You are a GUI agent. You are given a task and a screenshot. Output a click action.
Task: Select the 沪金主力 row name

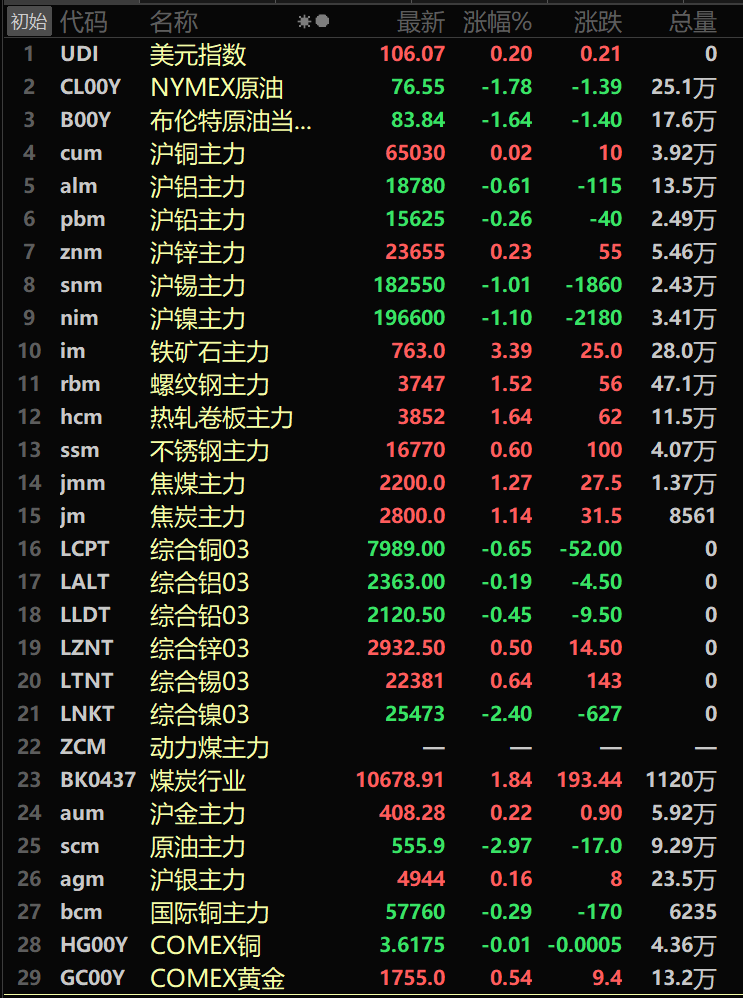198,813
